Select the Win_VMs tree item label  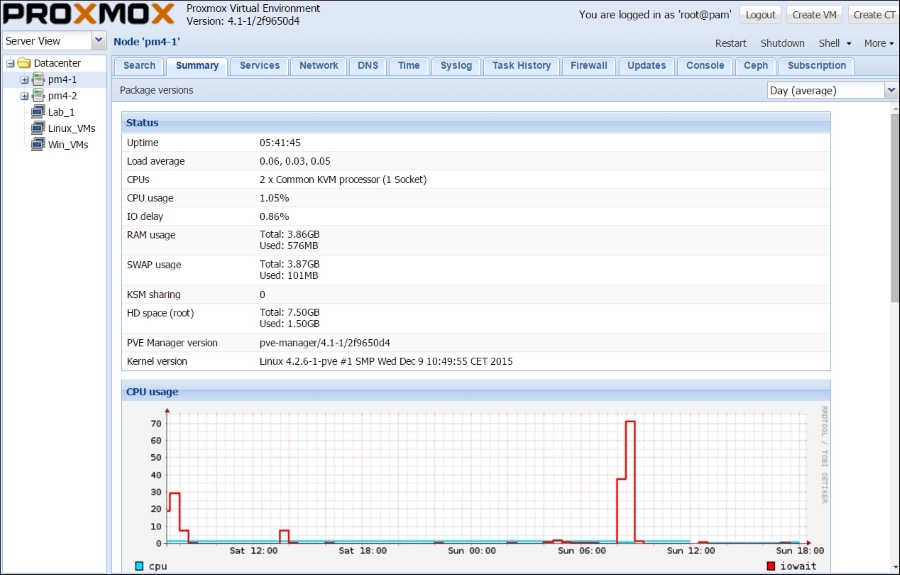click(x=68, y=145)
